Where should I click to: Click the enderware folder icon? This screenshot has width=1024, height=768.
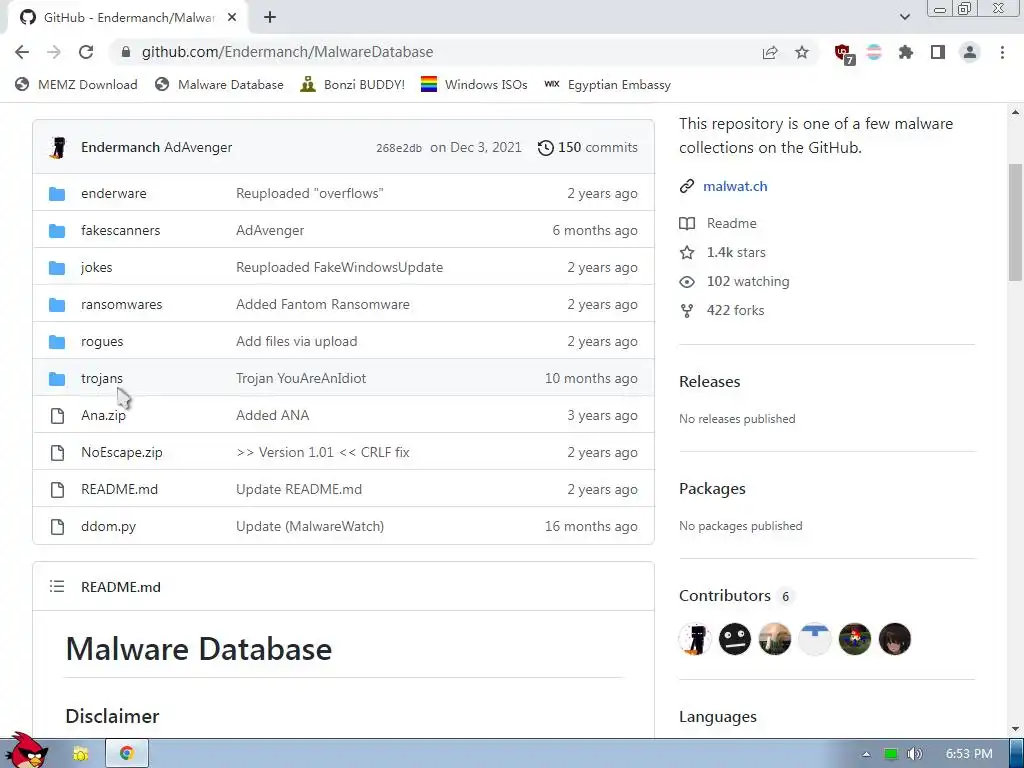click(57, 194)
